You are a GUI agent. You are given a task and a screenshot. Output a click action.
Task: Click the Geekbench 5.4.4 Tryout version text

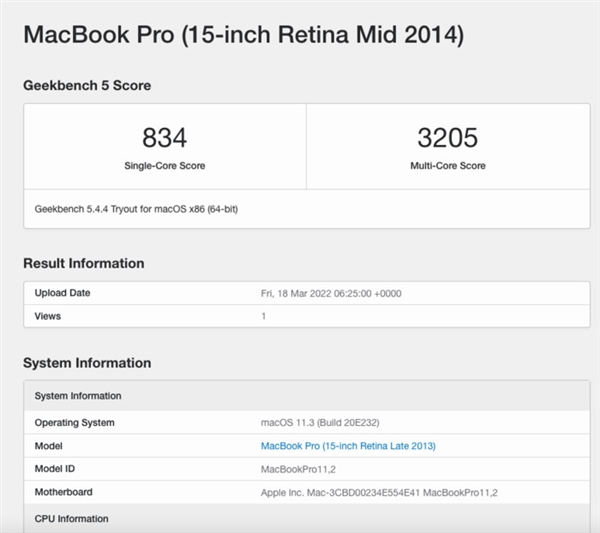coord(136,209)
